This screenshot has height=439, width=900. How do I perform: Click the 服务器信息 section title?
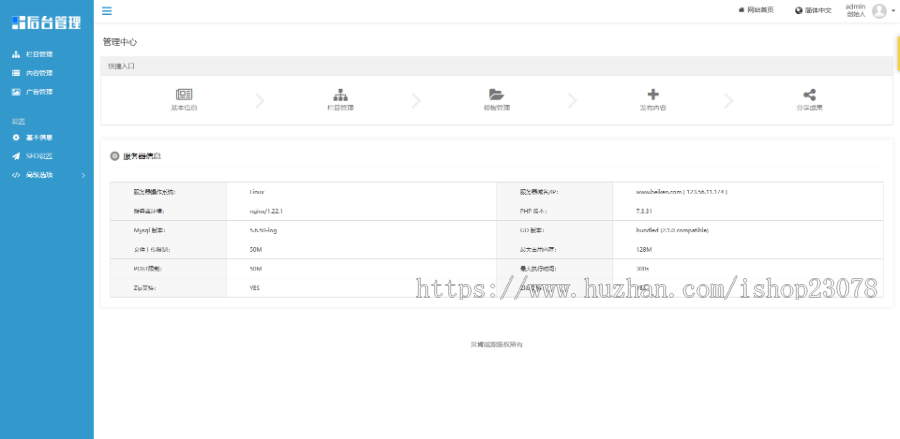click(142, 156)
